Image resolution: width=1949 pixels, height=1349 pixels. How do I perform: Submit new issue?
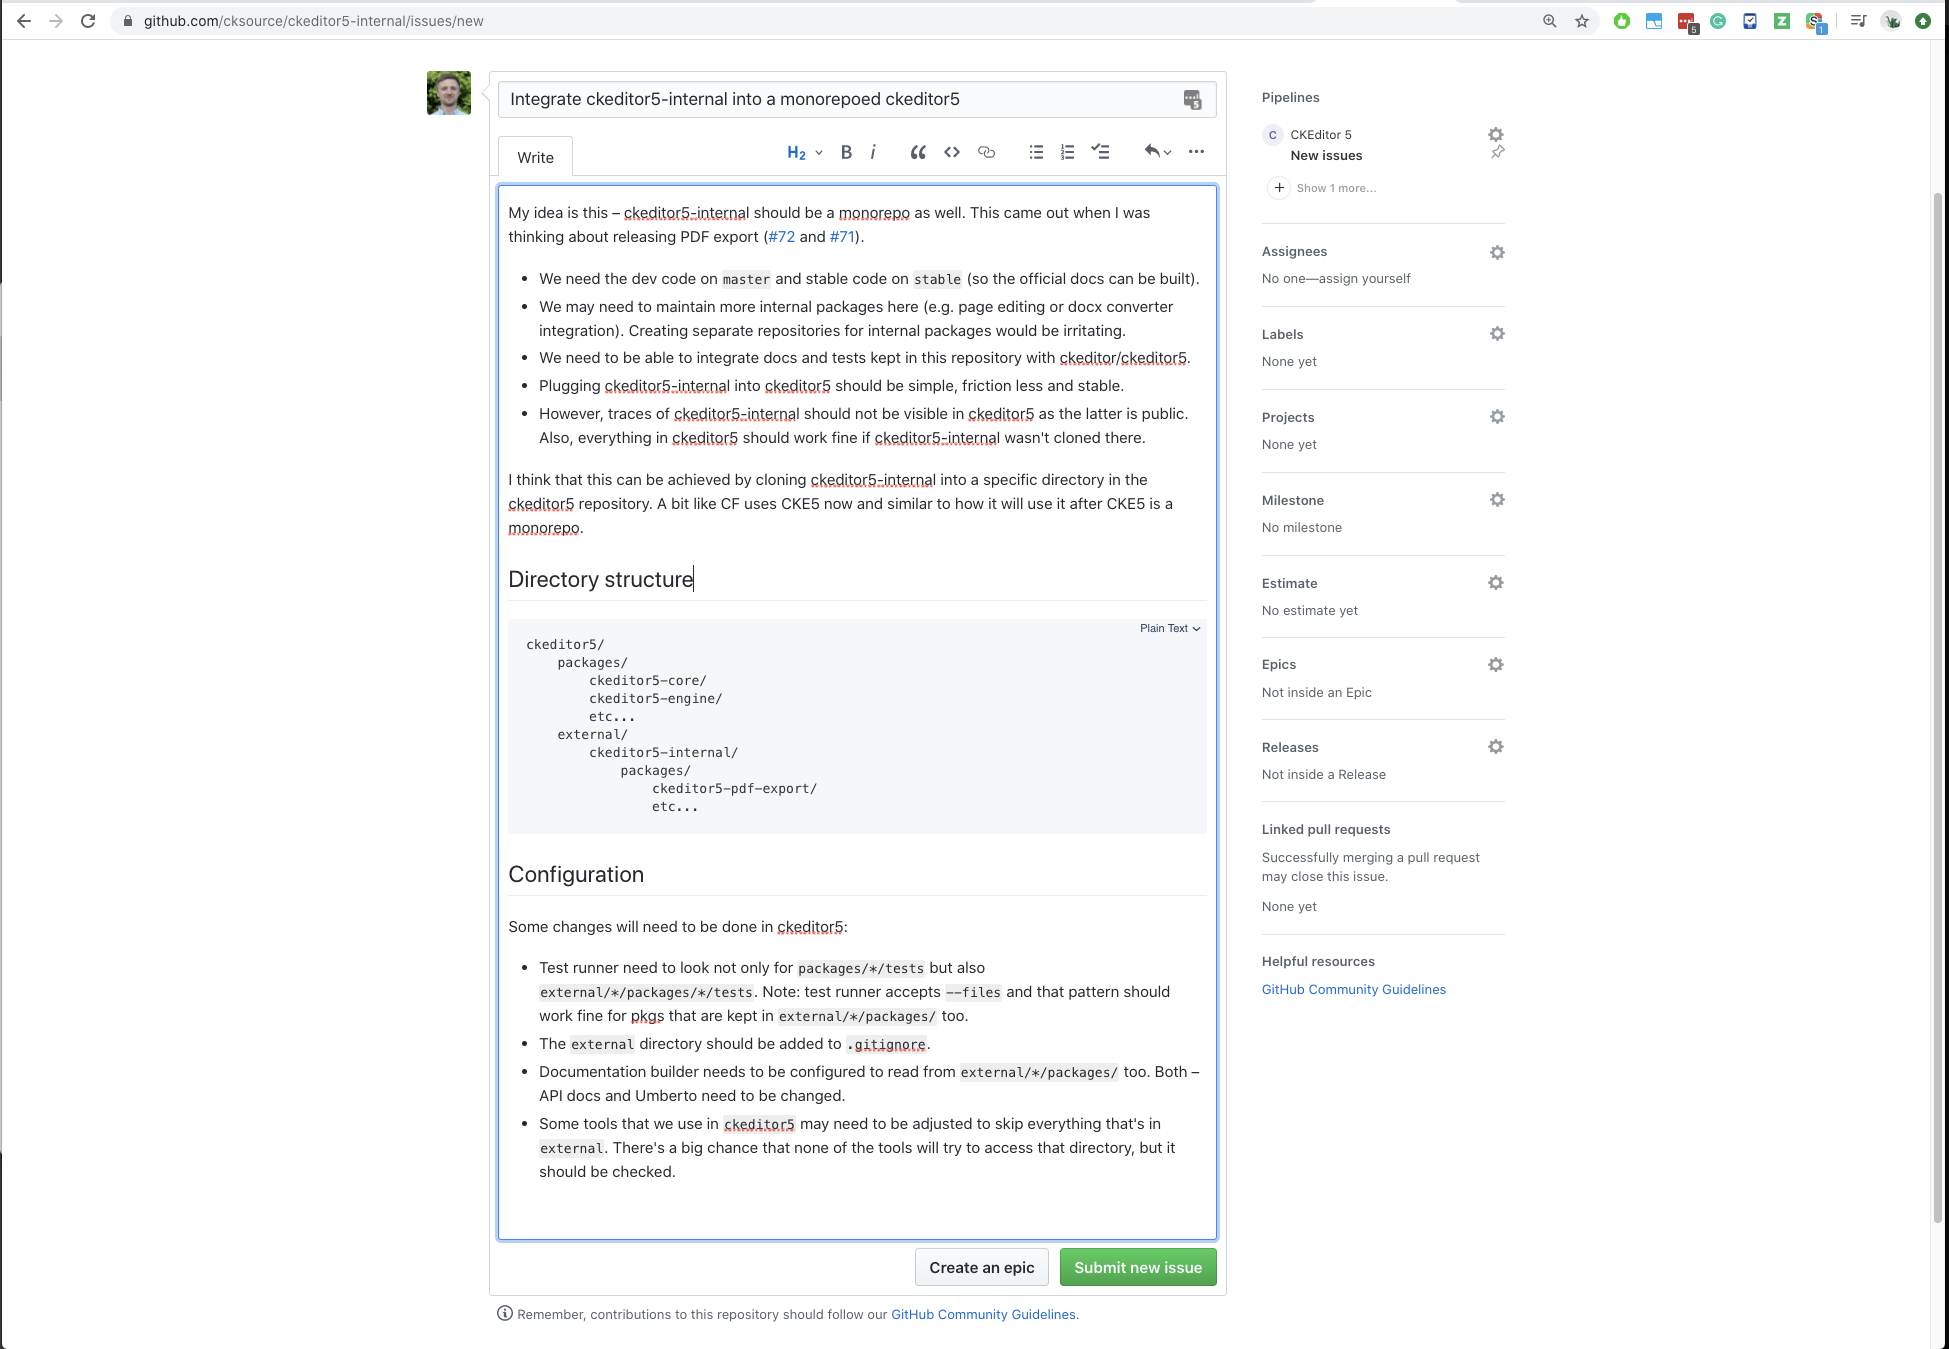pyautogui.click(x=1137, y=1267)
